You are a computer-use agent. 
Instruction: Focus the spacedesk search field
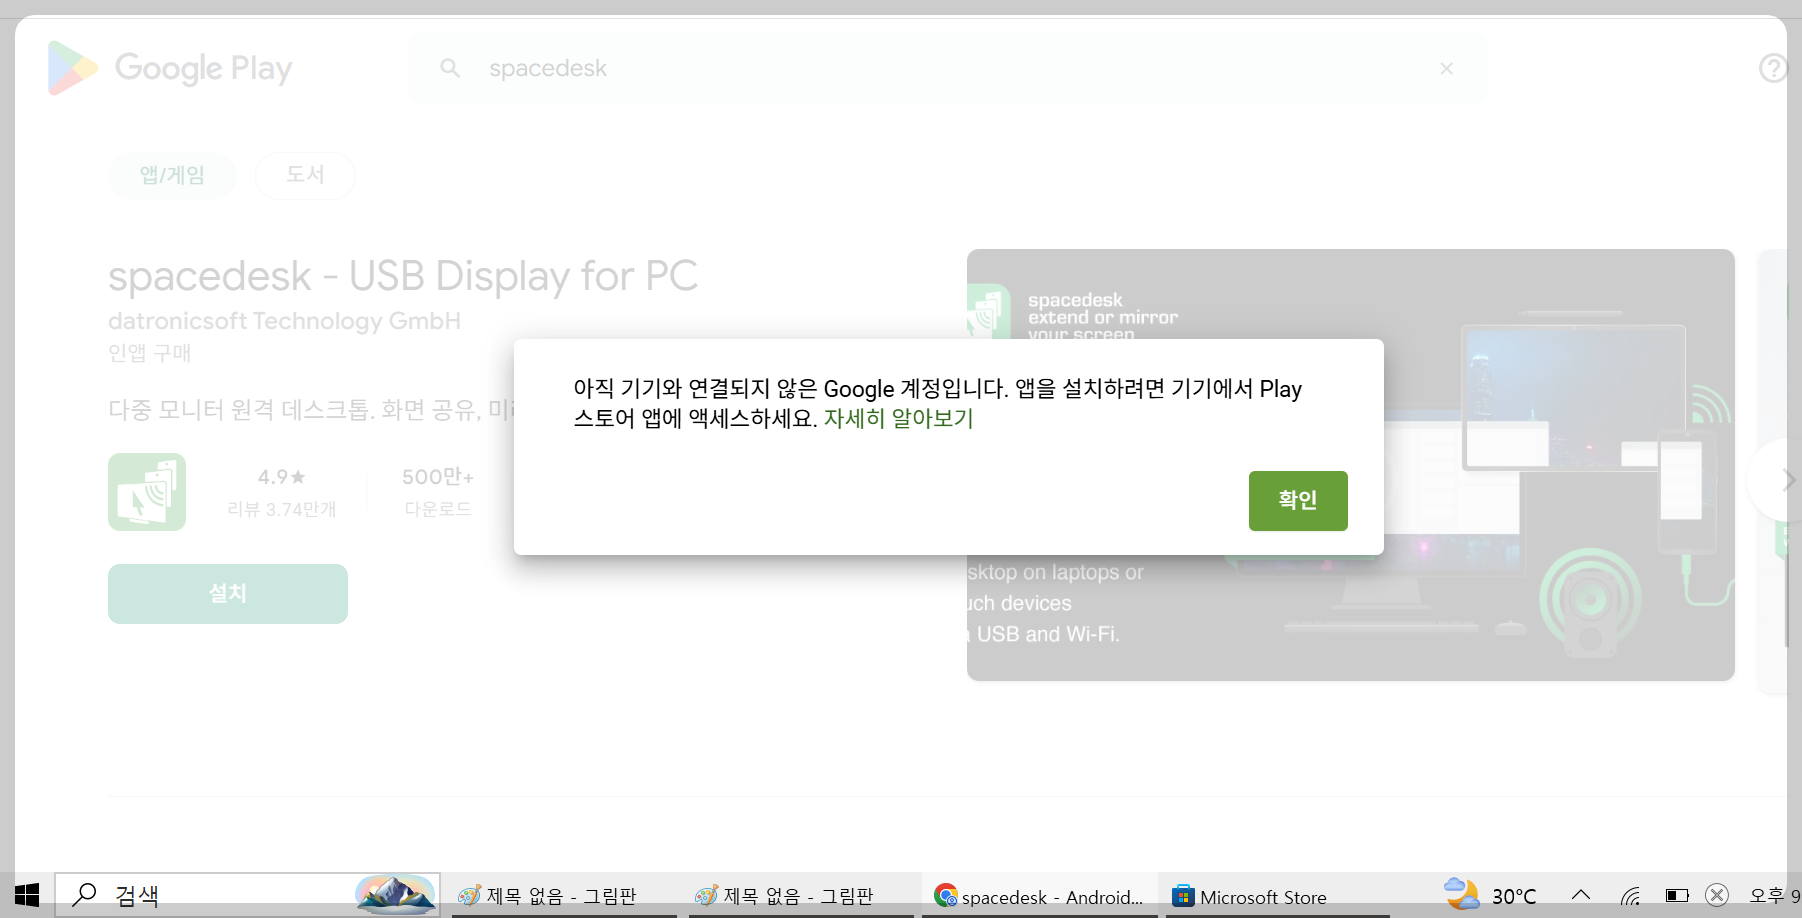click(948, 68)
